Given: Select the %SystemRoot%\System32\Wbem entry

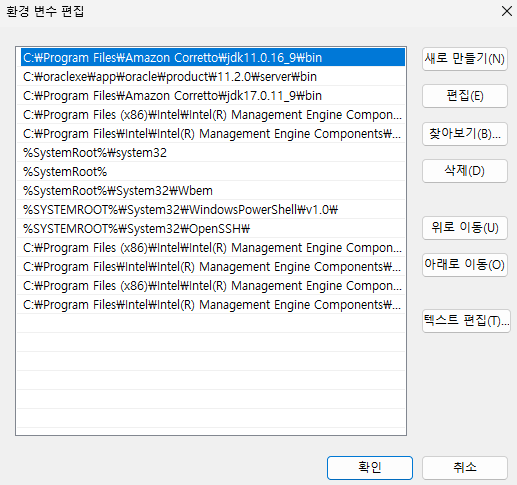Looking at the screenshot, I should pos(211,191).
